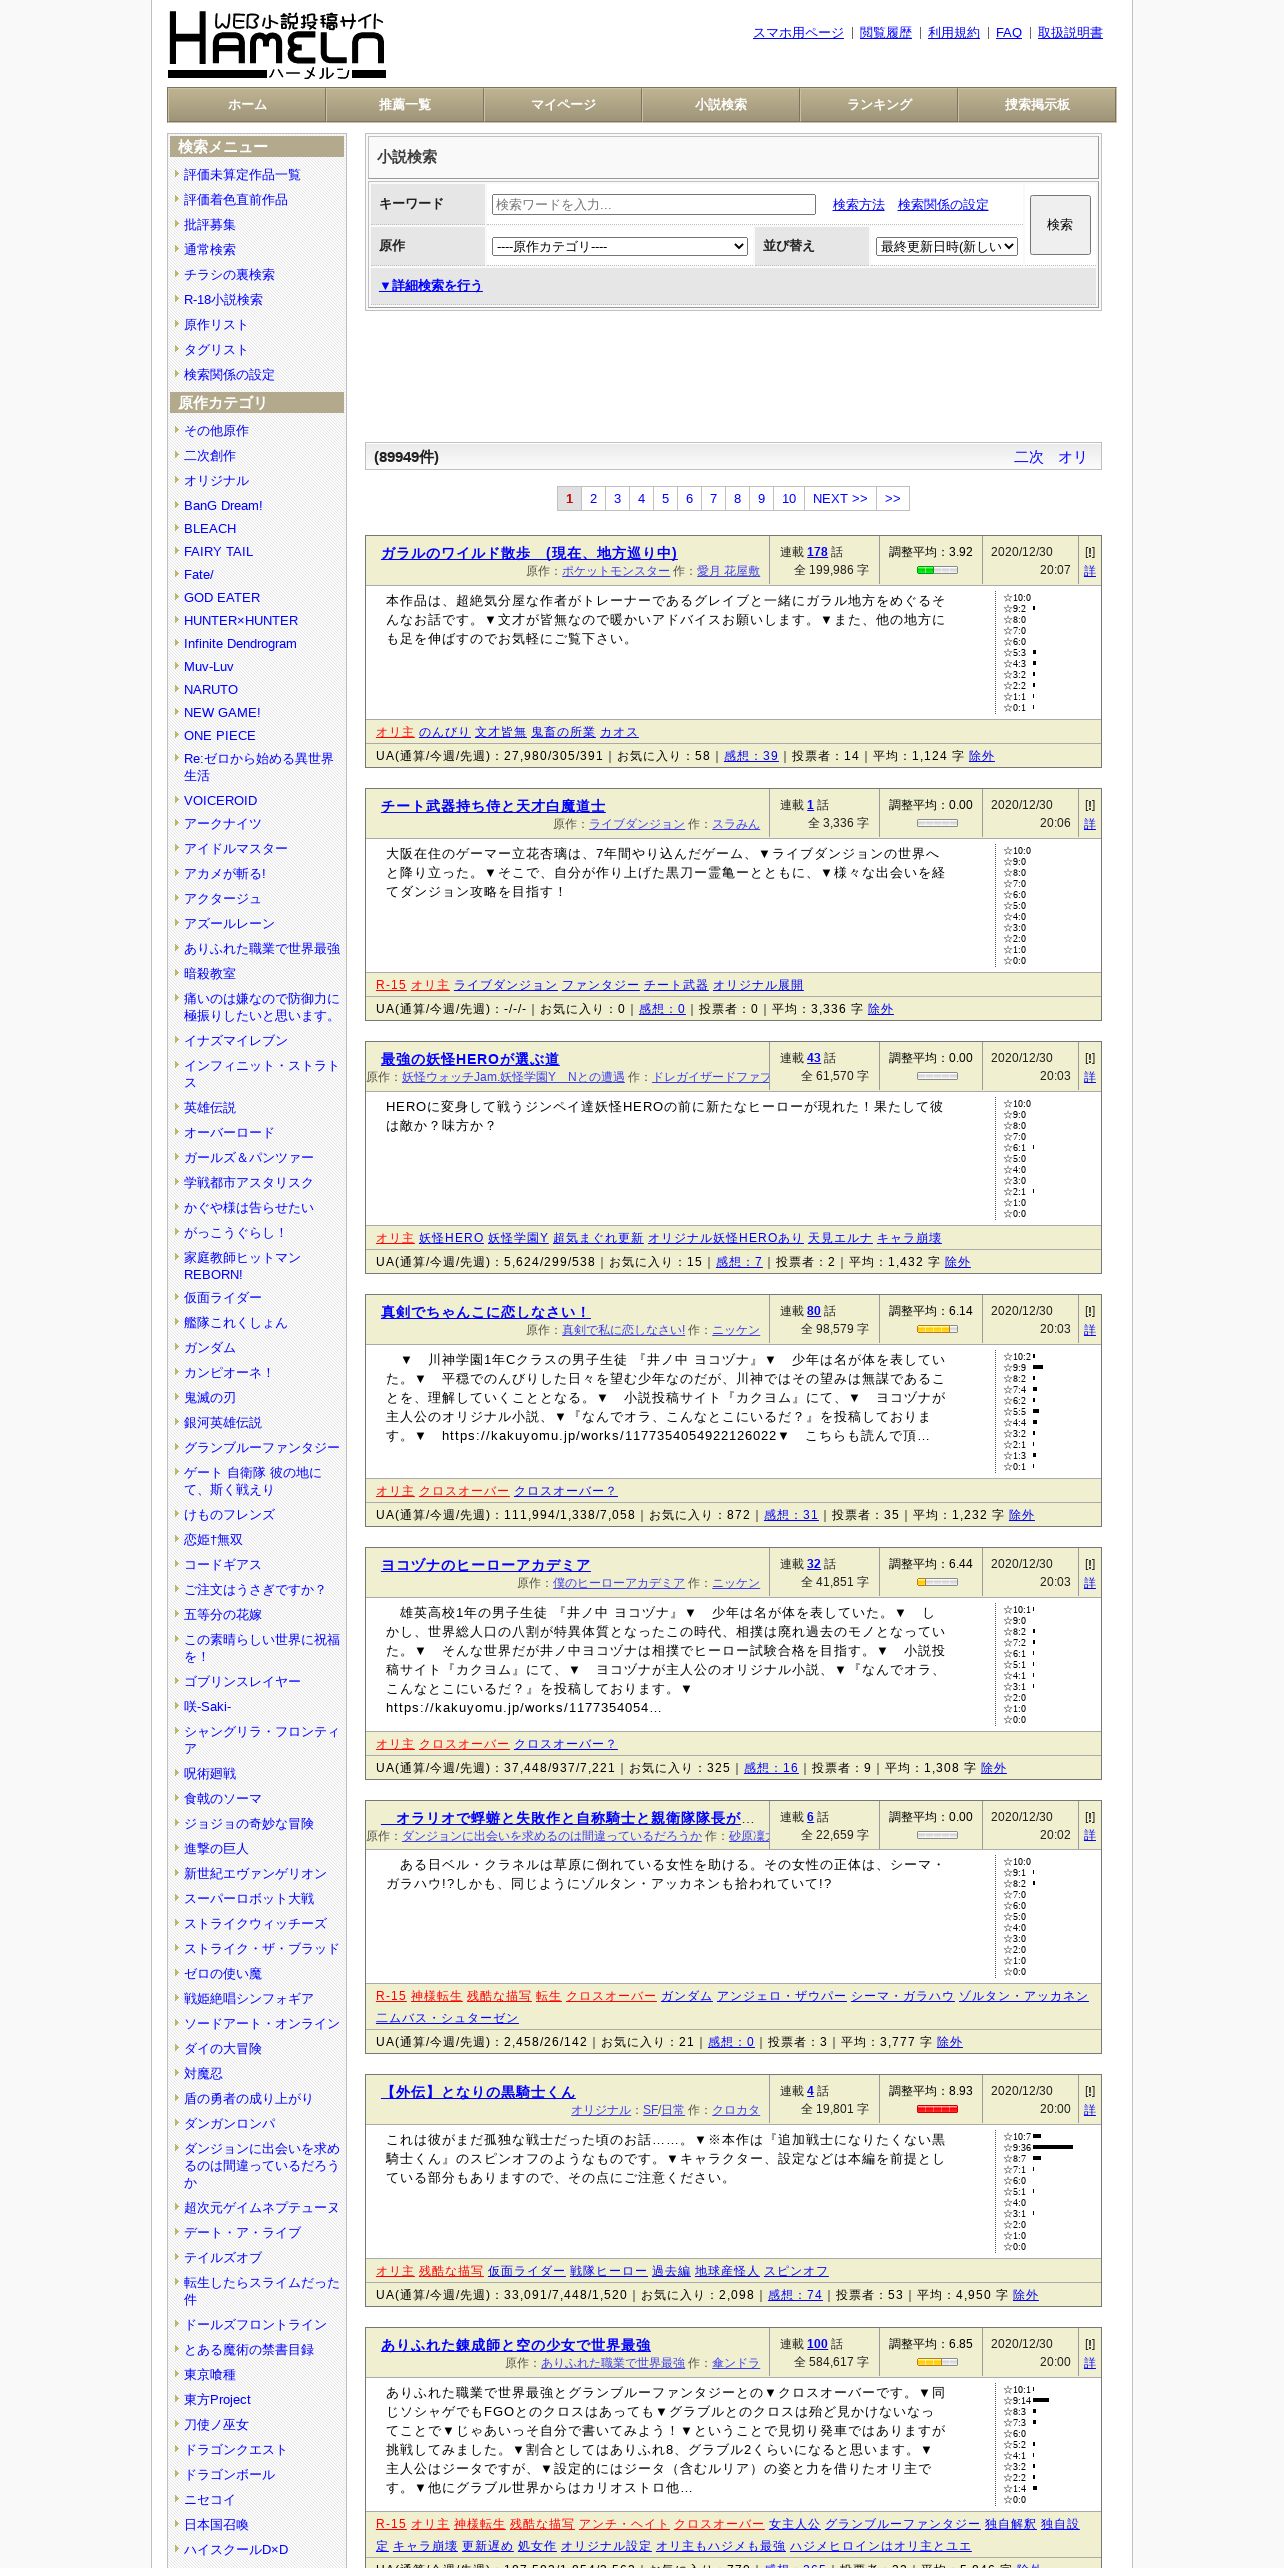Click the HAMELN site logo
The width and height of the screenshot is (1284, 2568).
point(277,45)
